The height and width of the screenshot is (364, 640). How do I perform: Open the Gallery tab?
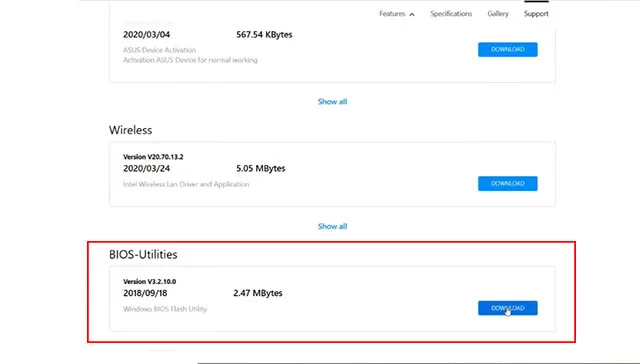point(498,14)
